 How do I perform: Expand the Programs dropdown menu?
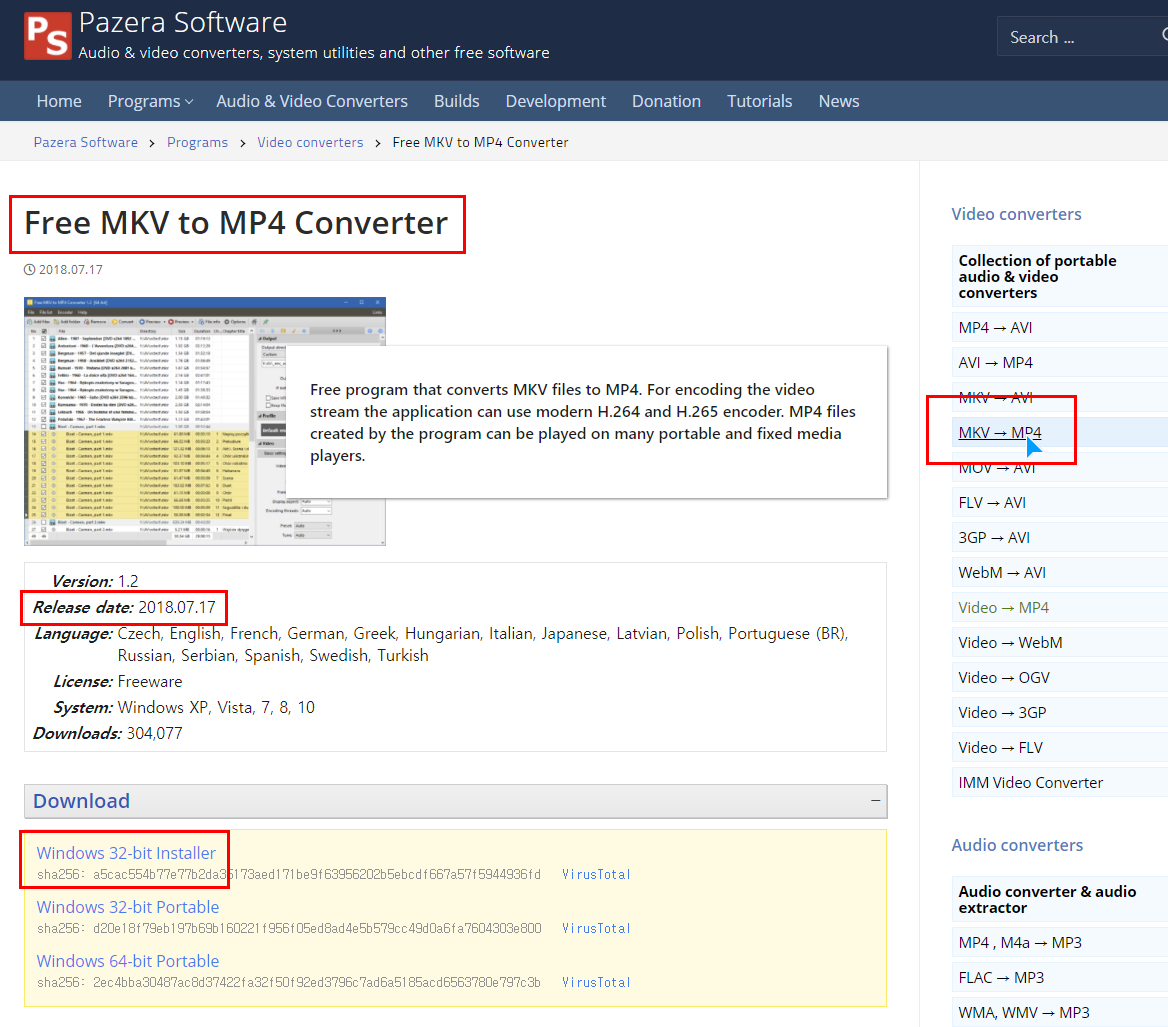pos(150,101)
